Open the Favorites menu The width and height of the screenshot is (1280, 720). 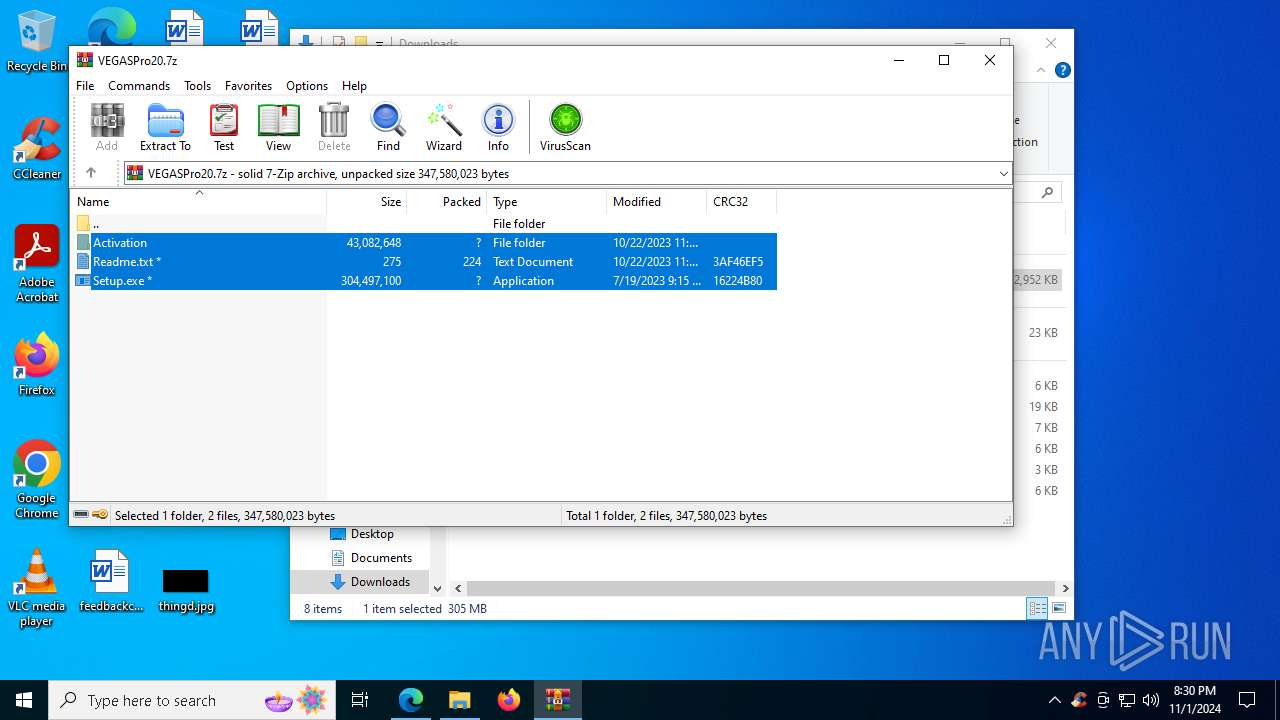coord(248,86)
